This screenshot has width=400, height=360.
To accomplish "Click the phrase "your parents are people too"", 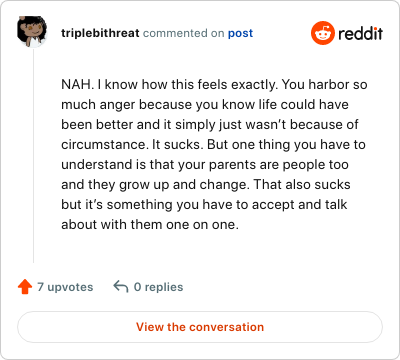I will (263, 165).
